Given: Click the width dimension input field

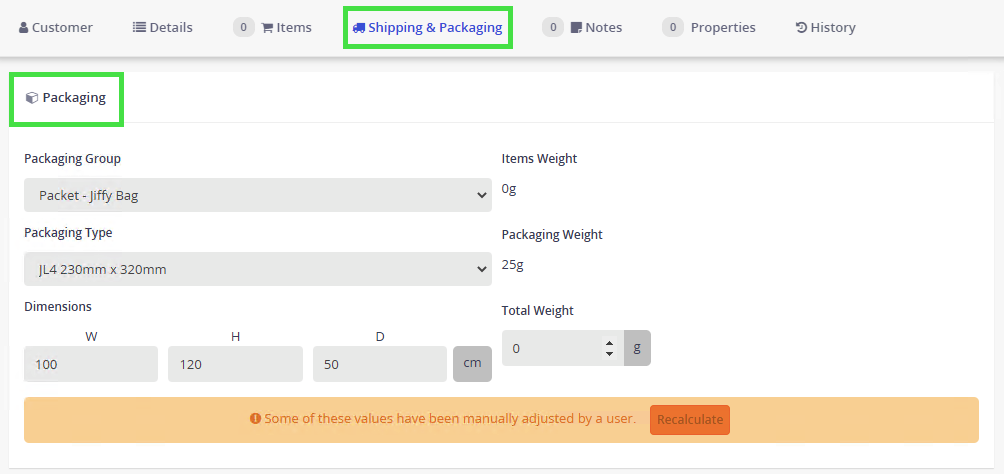Looking at the screenshot, I should [91, 365].
